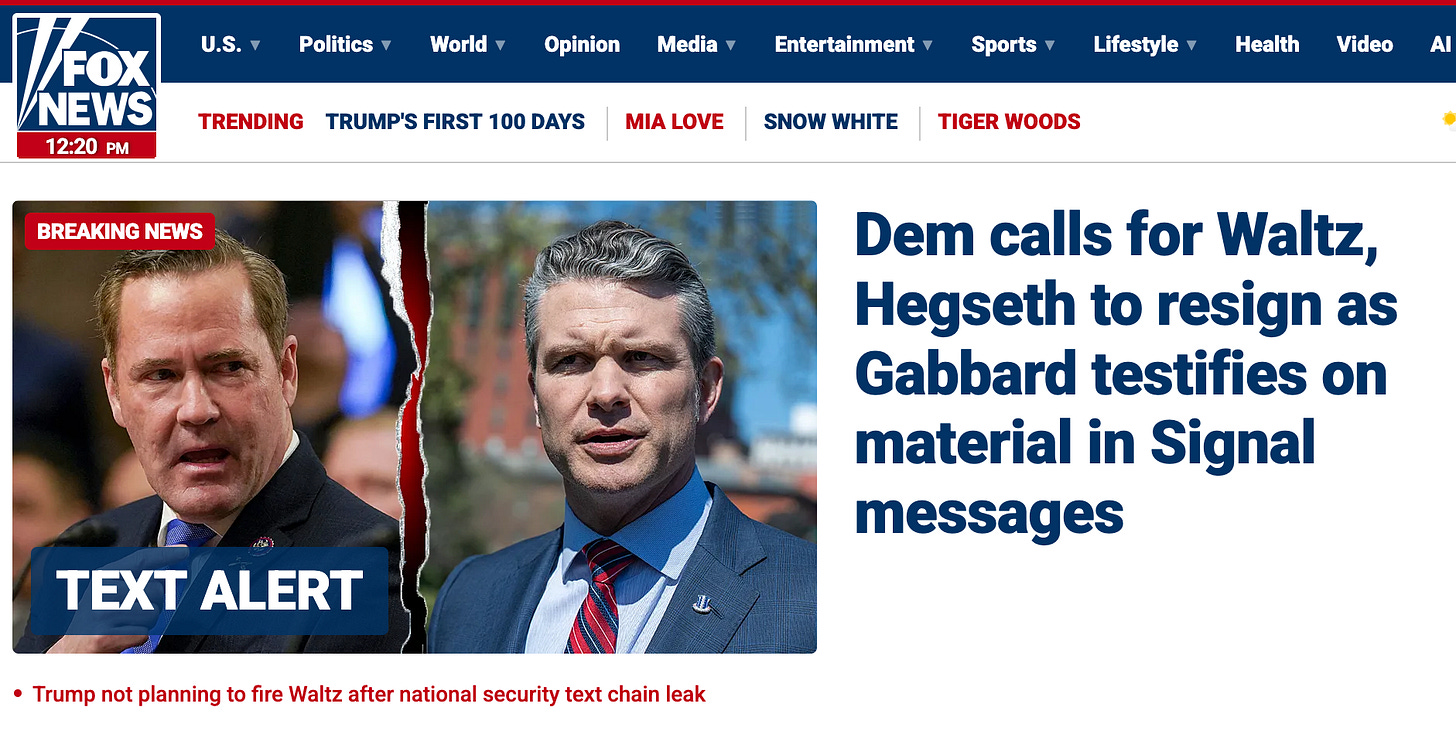Open the World dropdown arrow
The height and width of the screenshot is (741, 1456).
tap(500, 45)
